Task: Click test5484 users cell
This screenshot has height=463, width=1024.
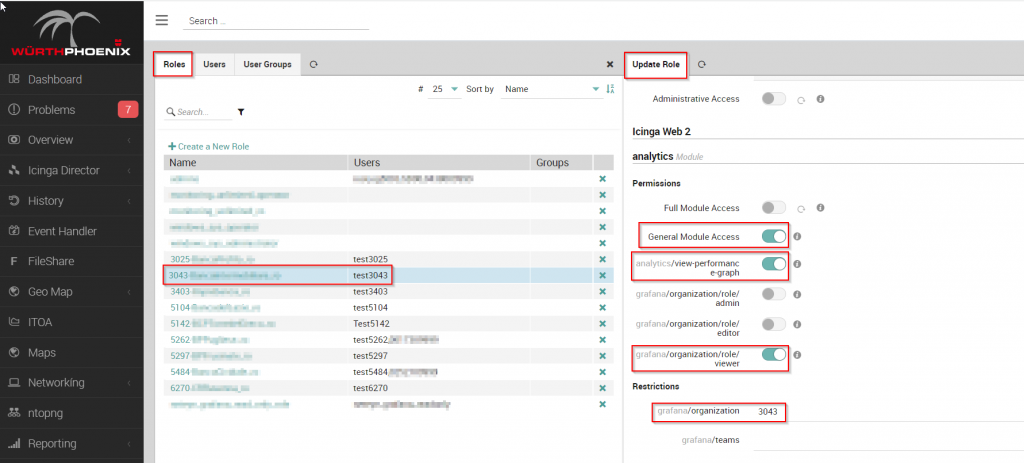Action: point(439,372)
